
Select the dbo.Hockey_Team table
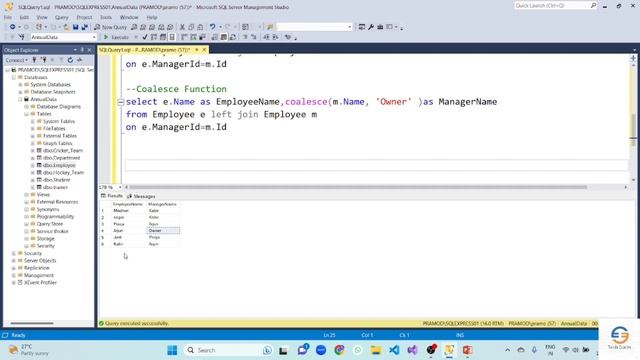tap(63, 173)
